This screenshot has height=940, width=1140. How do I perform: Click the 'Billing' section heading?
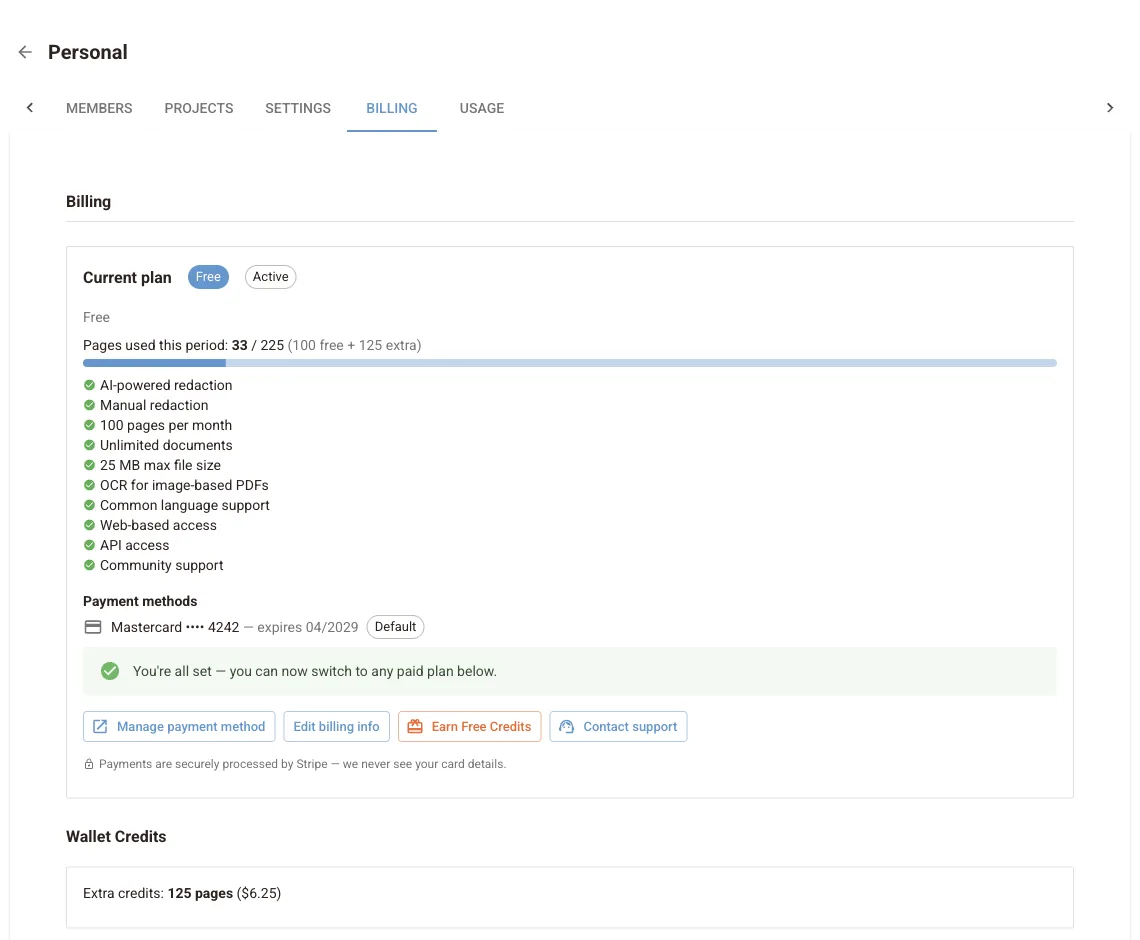89,201
